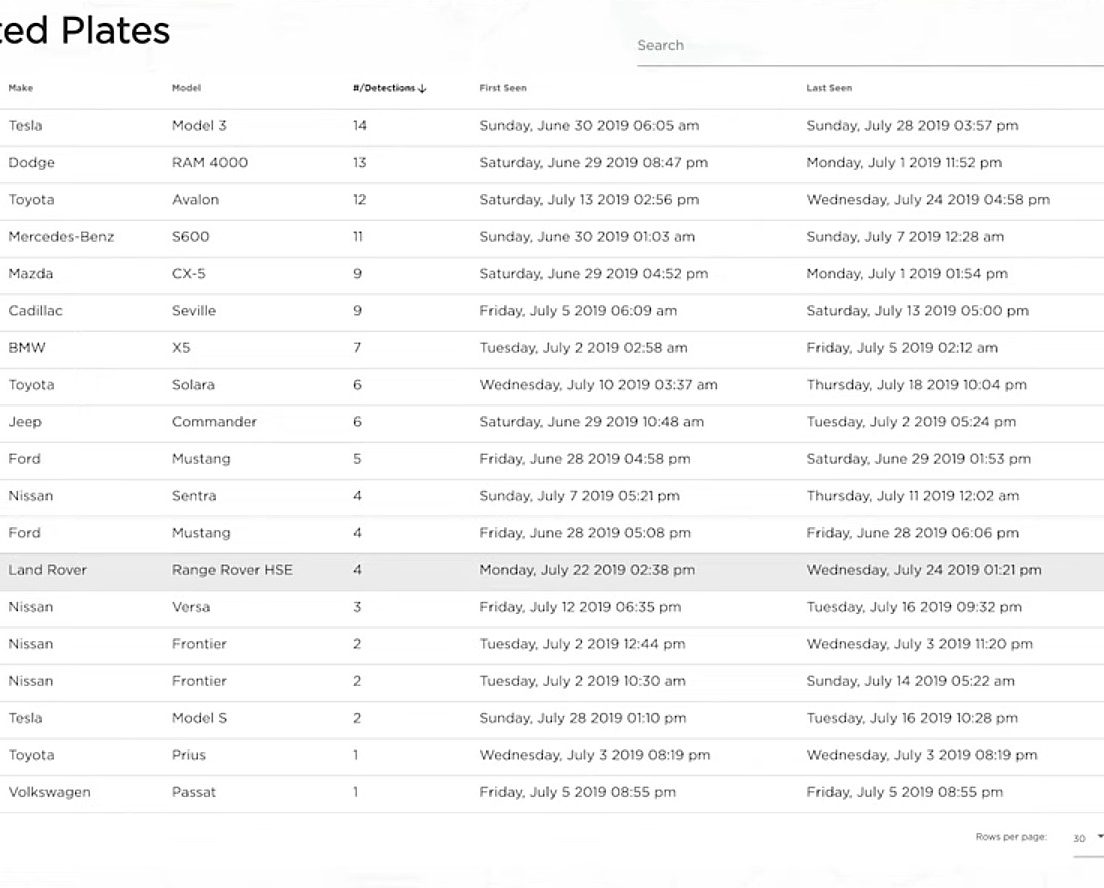Click the Solara model cell
Image resolution: width=1104 pixels, height=888 pixels.
193,384
